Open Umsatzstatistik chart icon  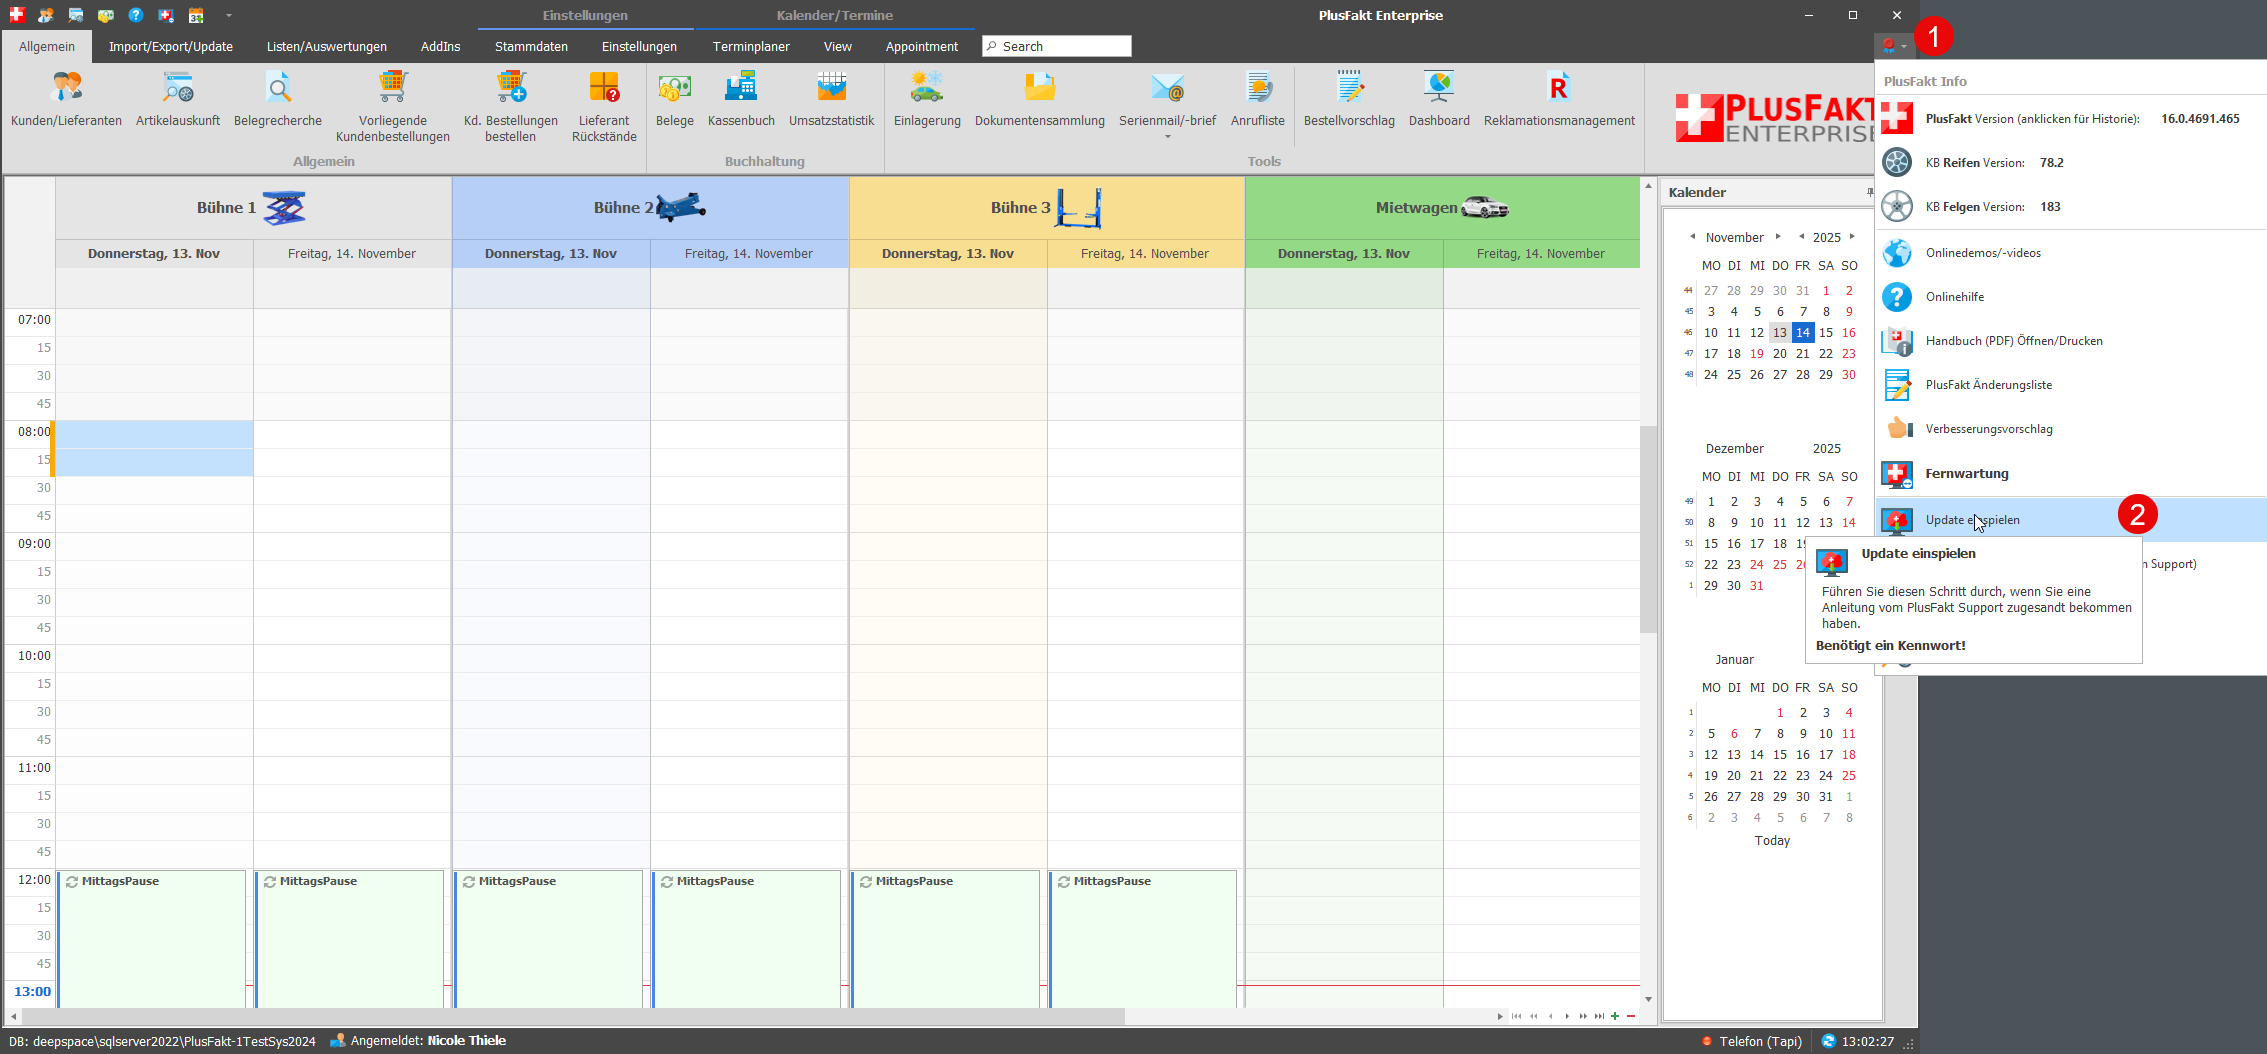coord(831,99)
